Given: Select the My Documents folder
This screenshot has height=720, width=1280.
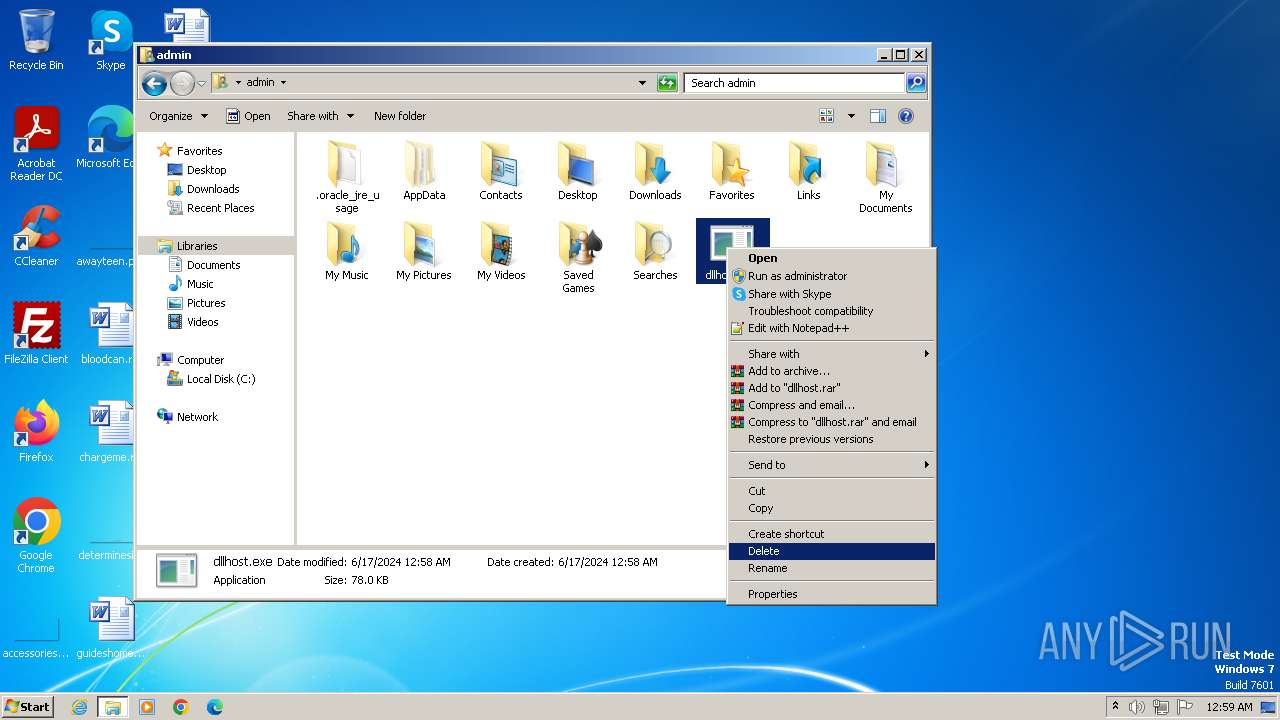Looking at the screenshot, I should pos(885,177).
